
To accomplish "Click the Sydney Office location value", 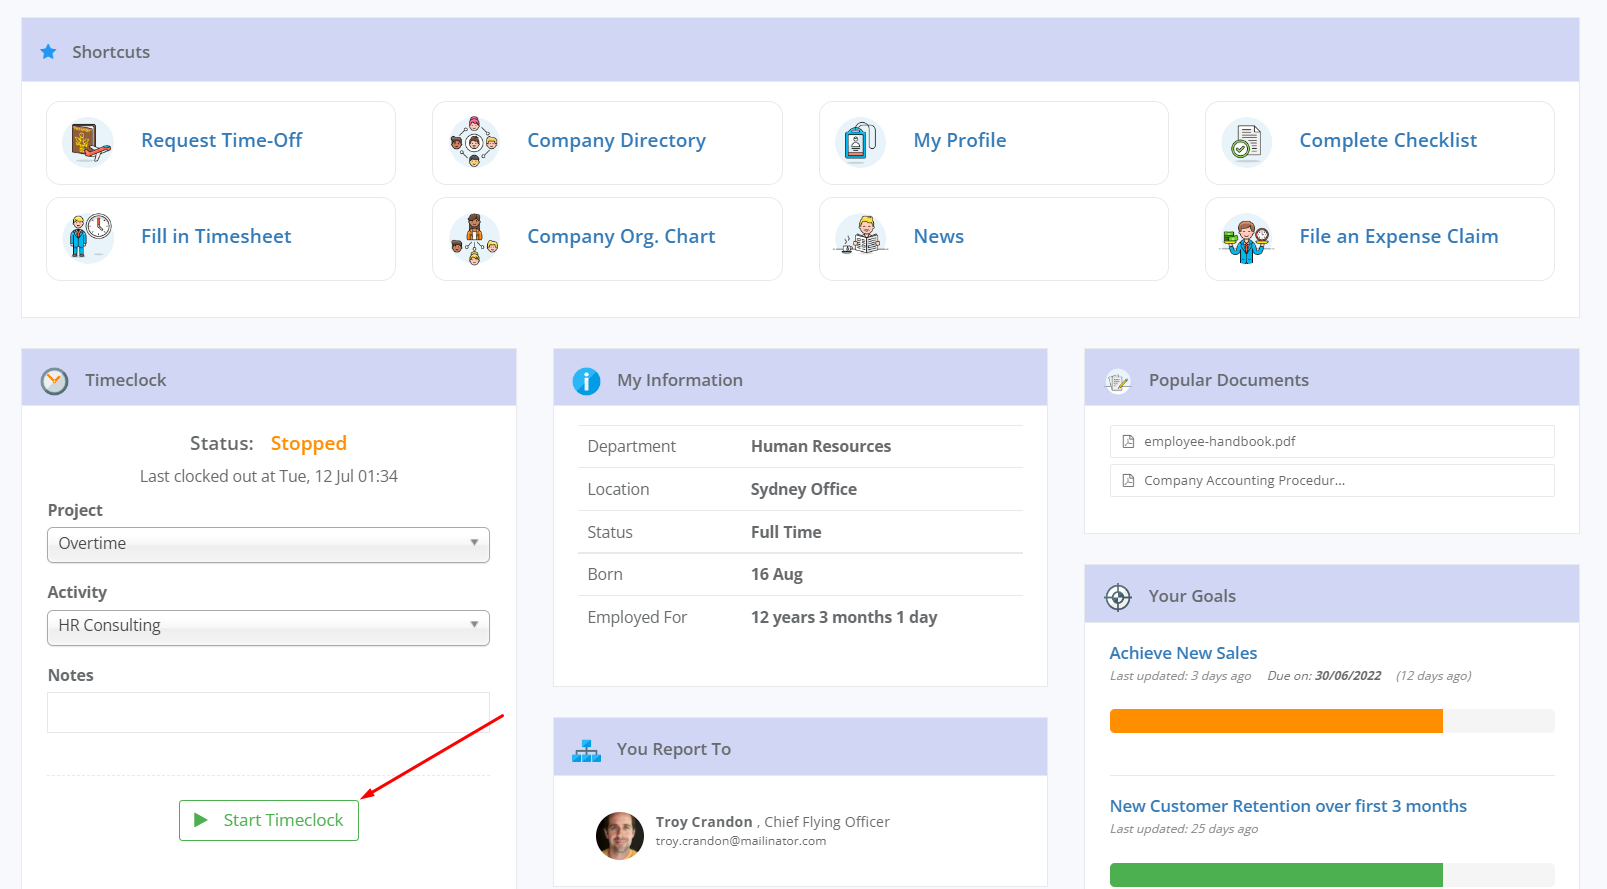I will pyautogui.click(x=804, y=489).
